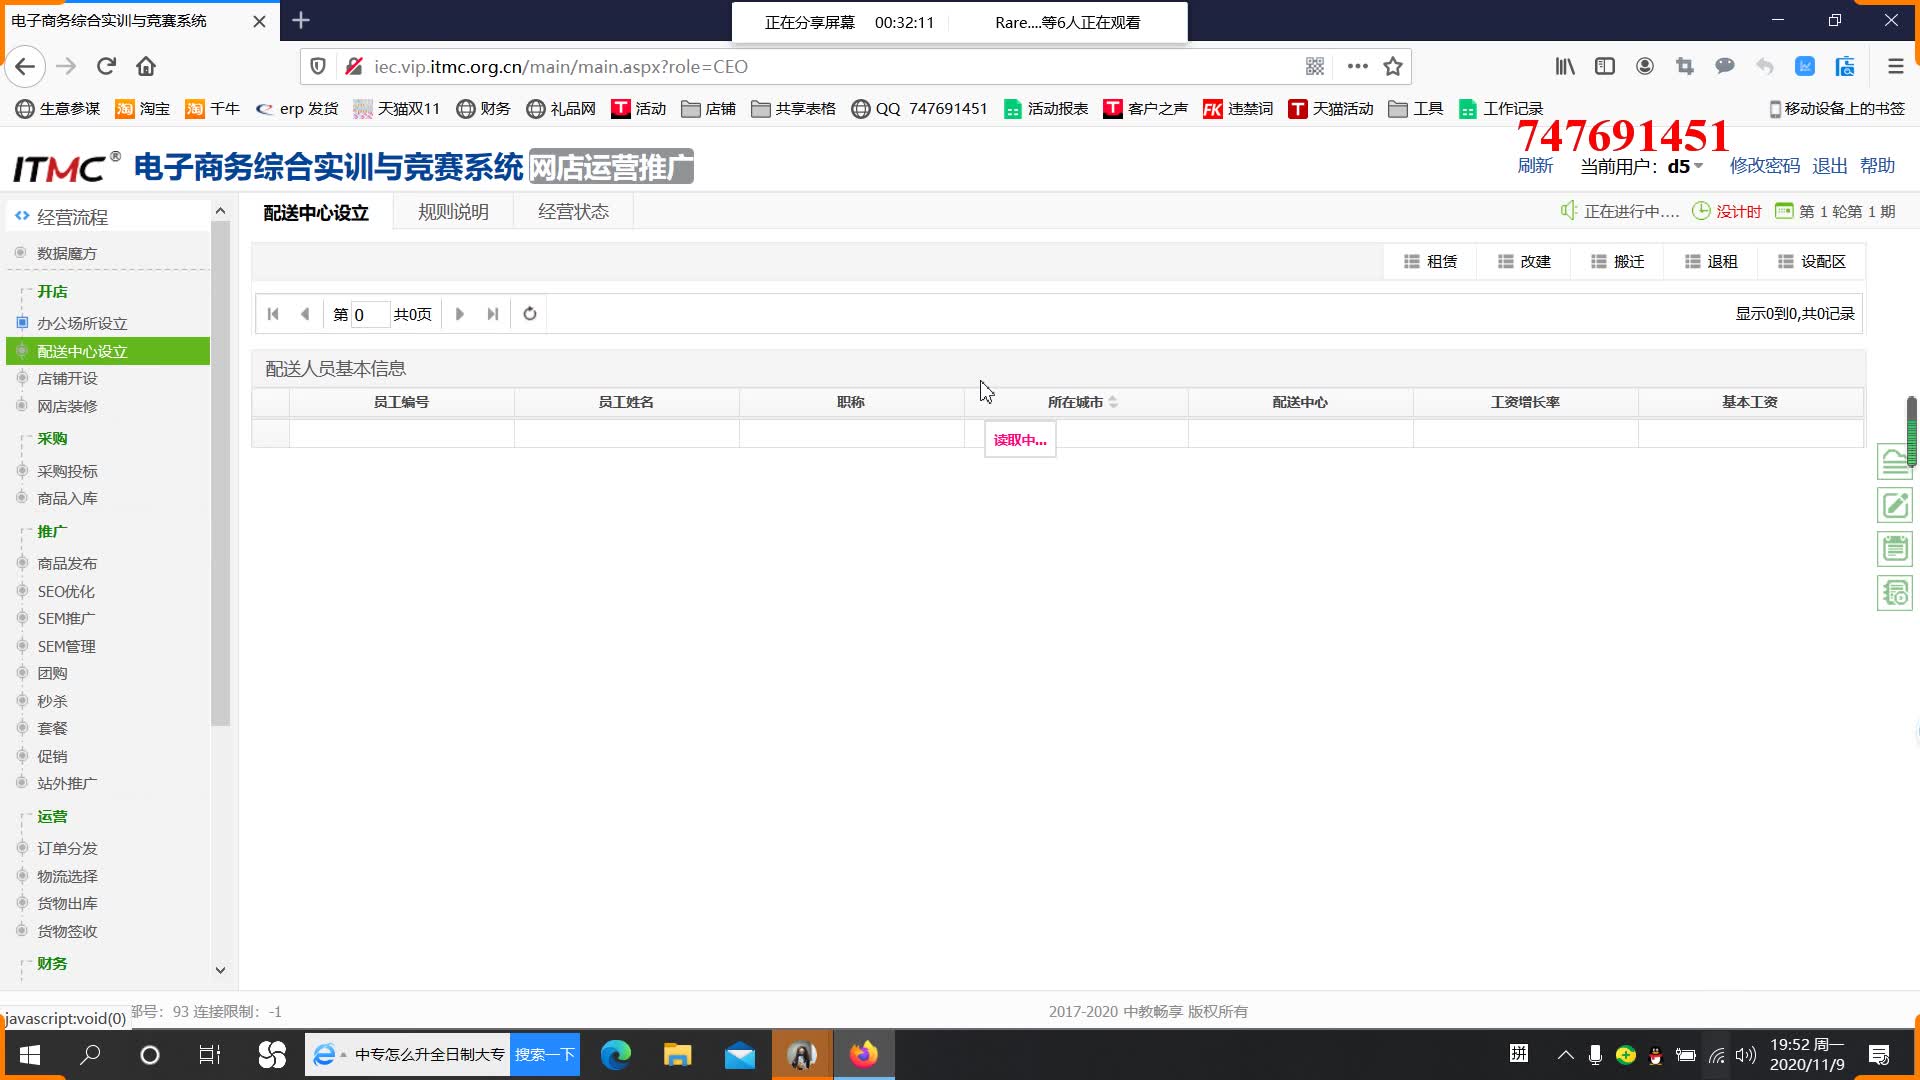Open Firefox home page icon
Viewport: 1920px width, 1080px height.
[146, 67]
